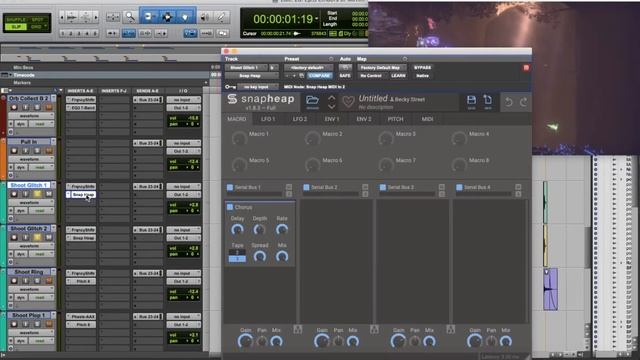The width and height of the screenshot is (640, 360).
Task: Save the Snap Heap preset via floppy icon
Action: coord(471,101)
